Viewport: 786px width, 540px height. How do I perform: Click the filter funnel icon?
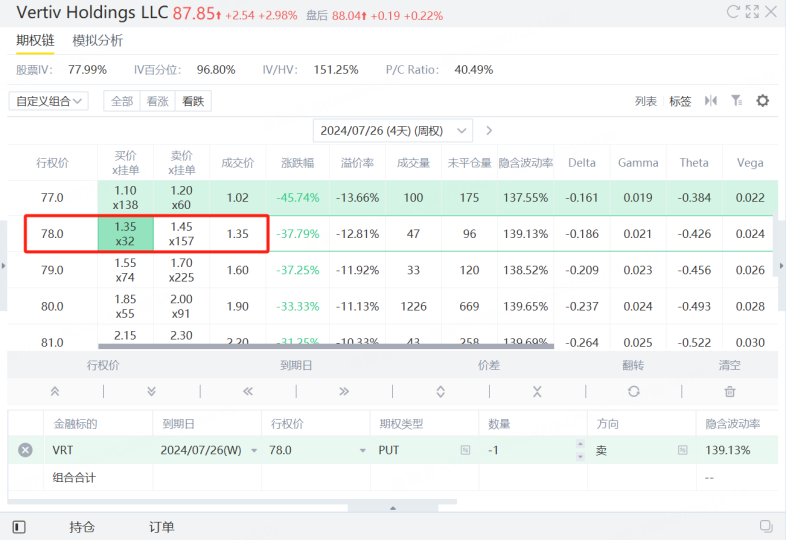[x=736, y=101]
